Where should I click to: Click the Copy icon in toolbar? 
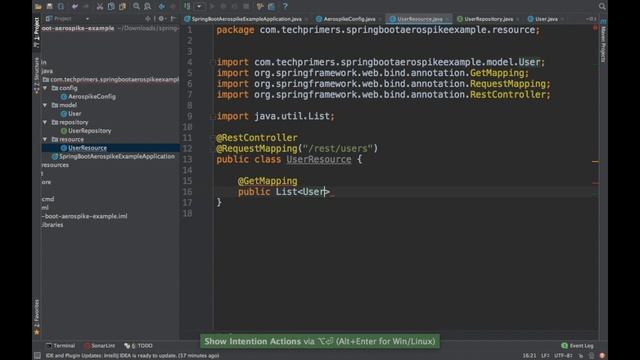pos(111,6)
